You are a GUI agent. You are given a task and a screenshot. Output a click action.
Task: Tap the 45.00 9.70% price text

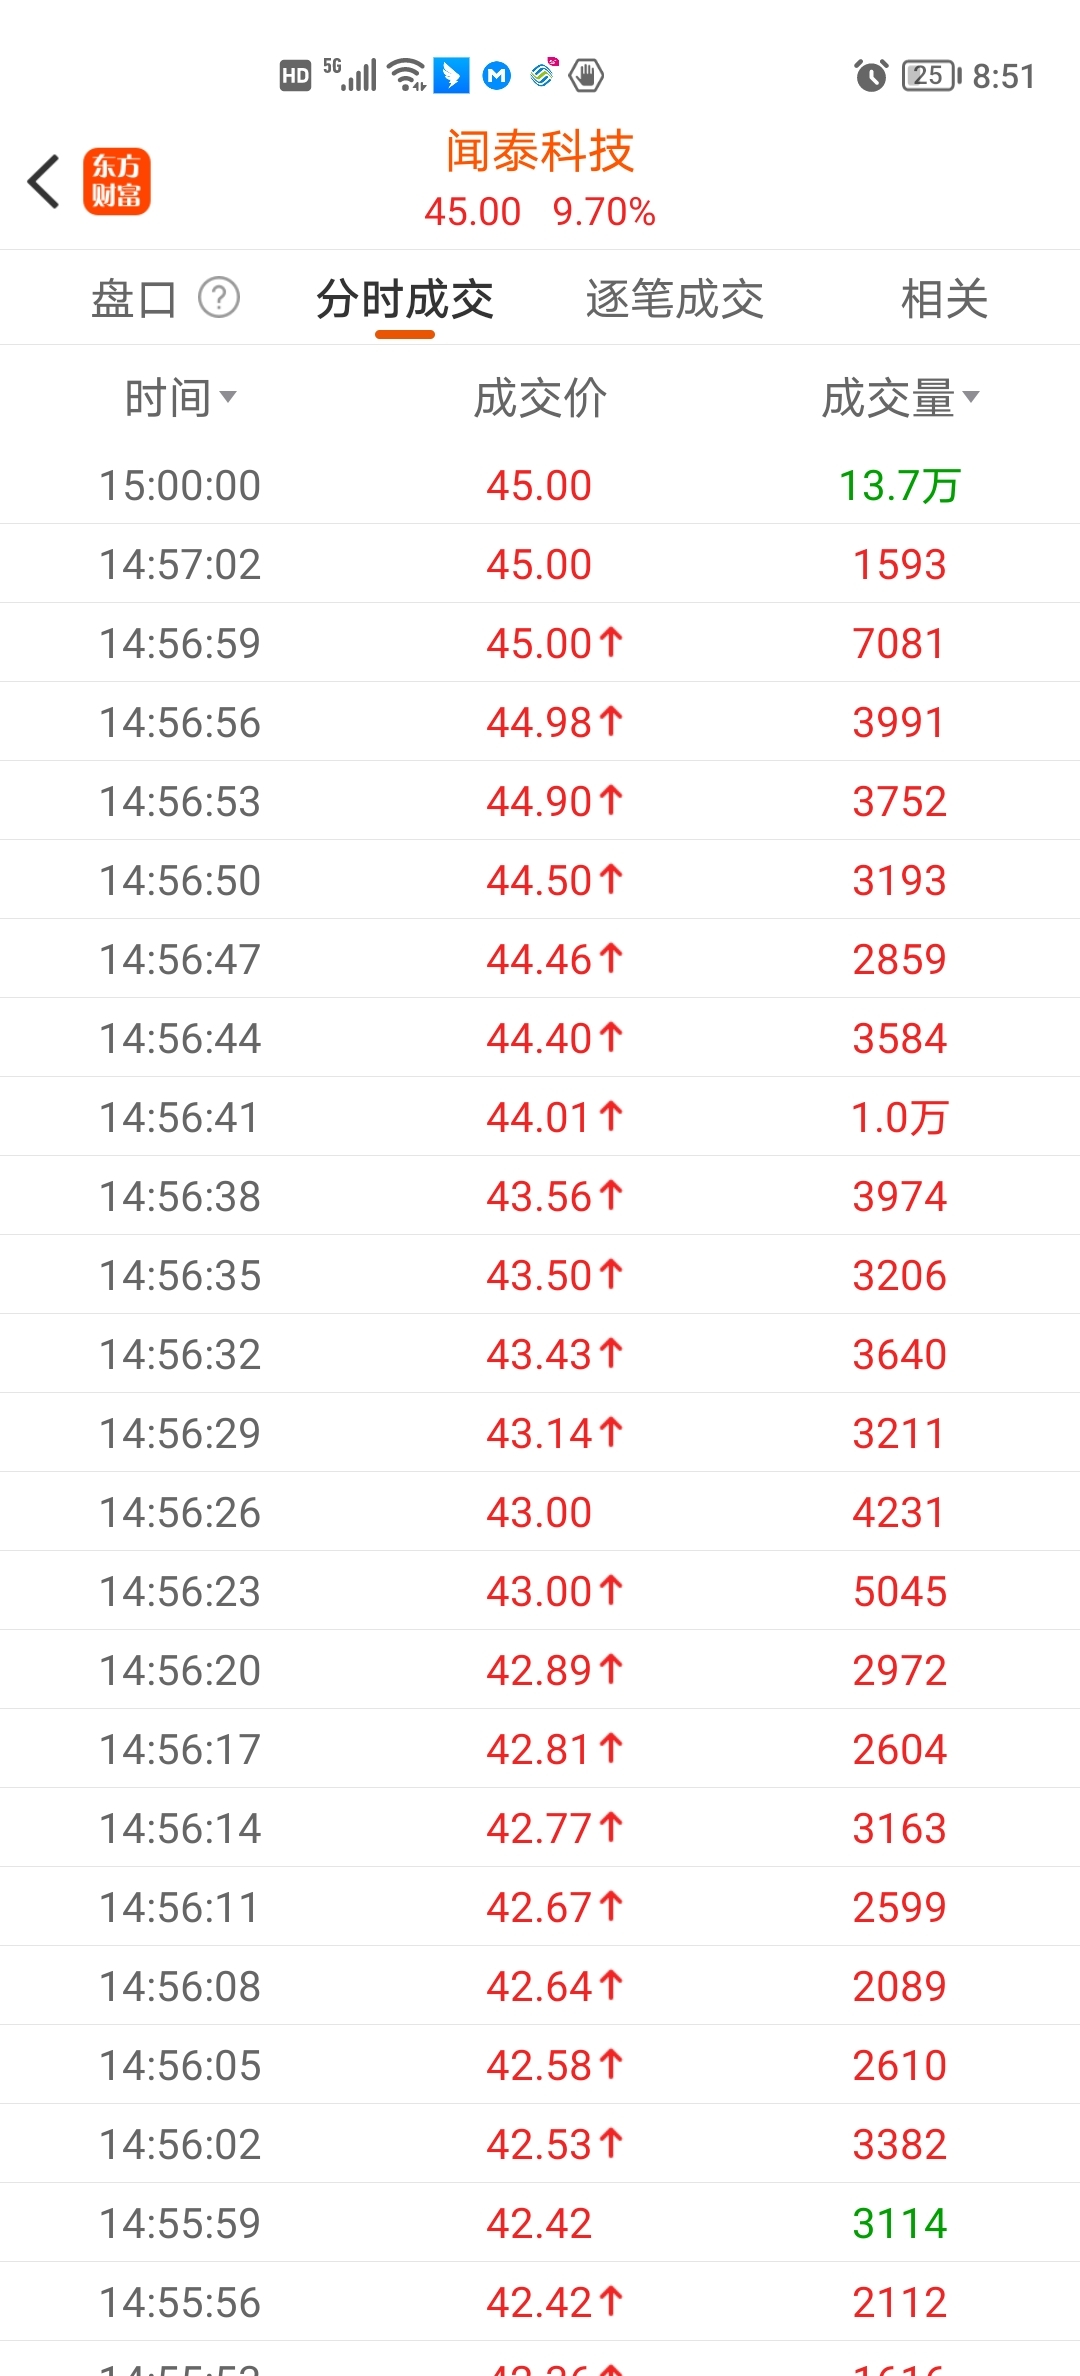(x=540, y=212)
